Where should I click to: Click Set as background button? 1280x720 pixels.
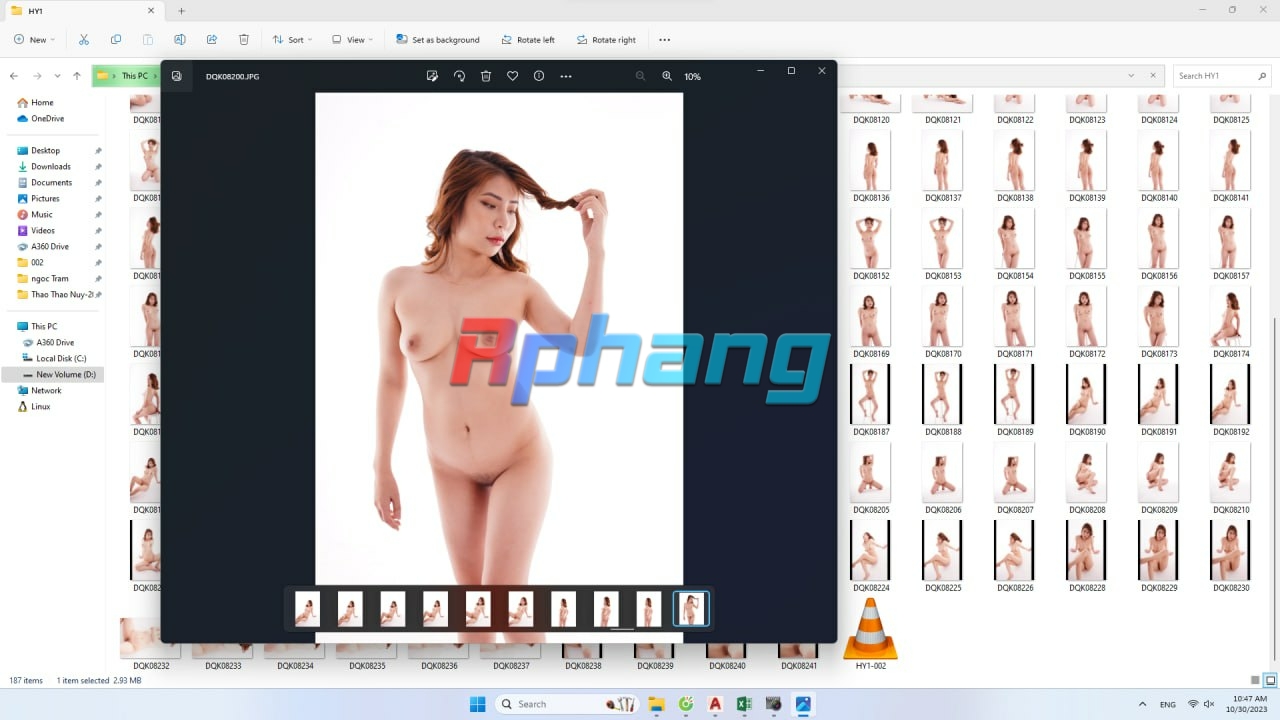(x=438, y=40)
